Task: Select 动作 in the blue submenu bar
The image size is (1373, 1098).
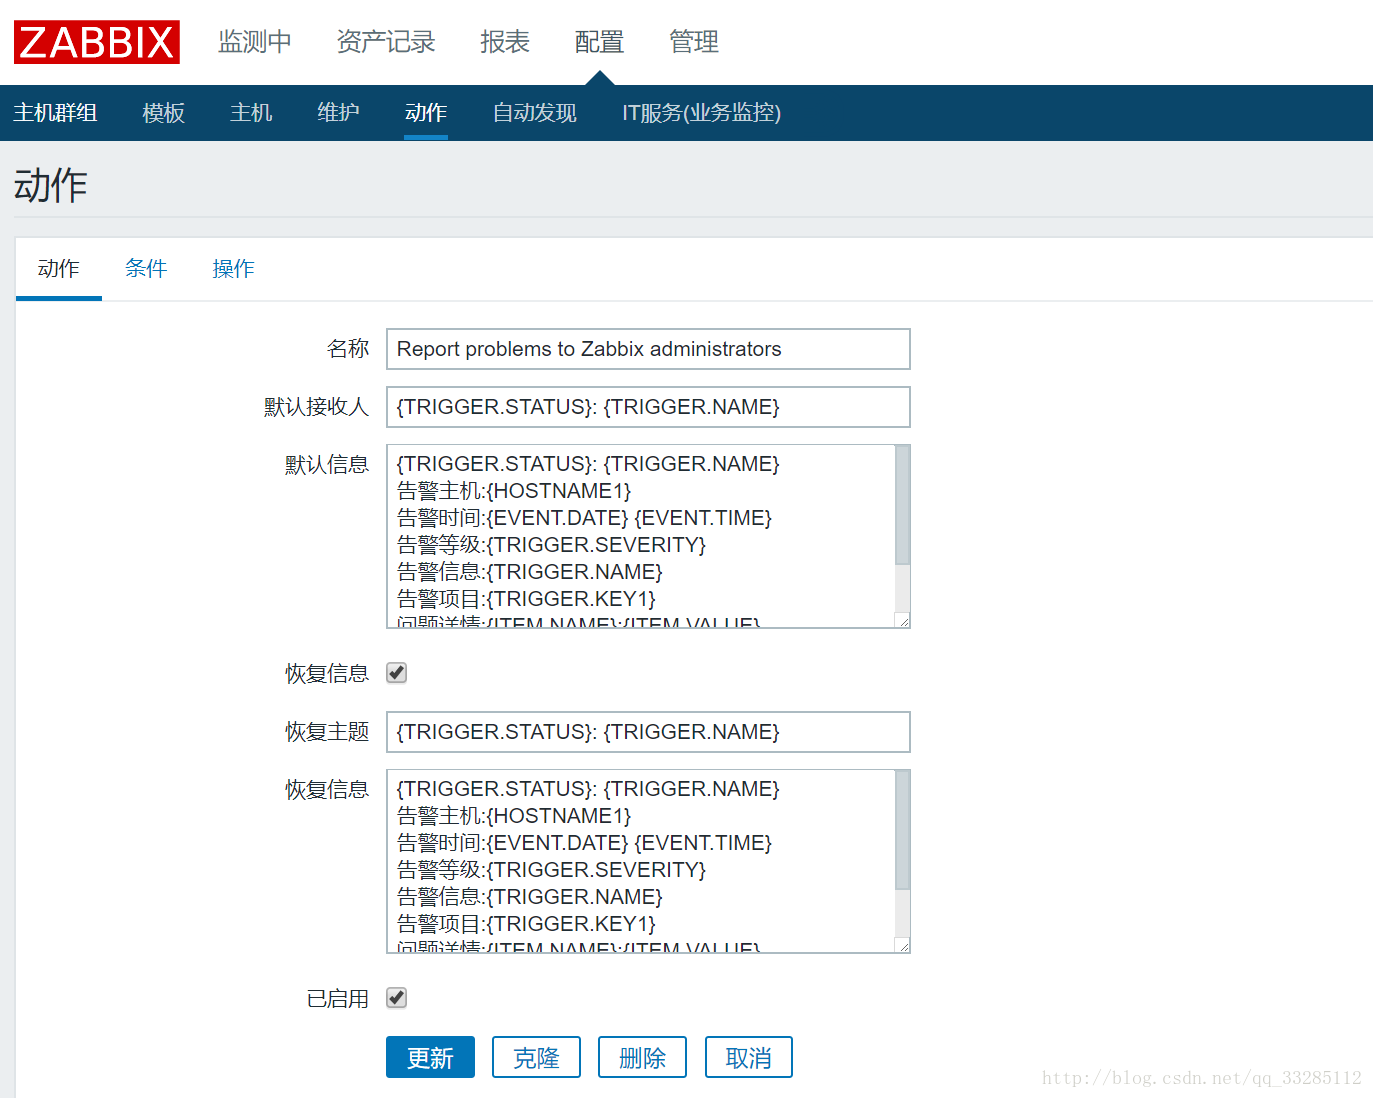Action: (426, 113)
